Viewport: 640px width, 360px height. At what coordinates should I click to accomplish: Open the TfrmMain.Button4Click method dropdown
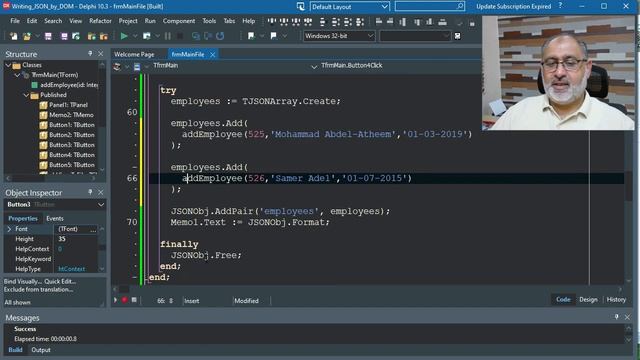314,67
